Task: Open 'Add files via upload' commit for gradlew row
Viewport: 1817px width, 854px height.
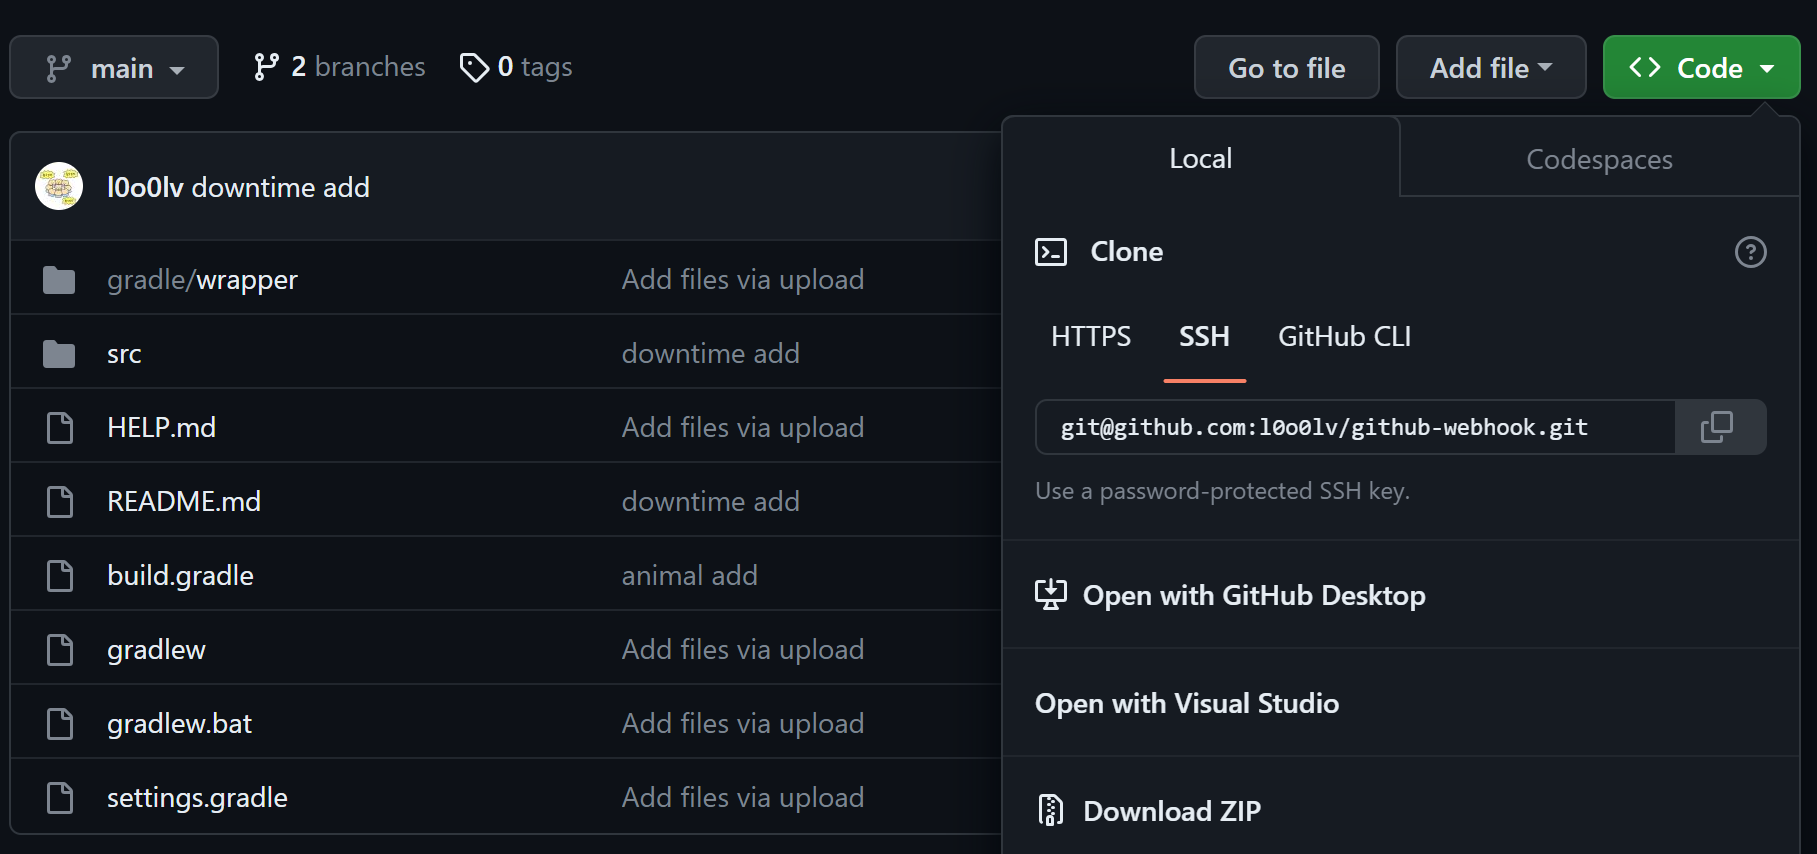Action: point(743,650)
